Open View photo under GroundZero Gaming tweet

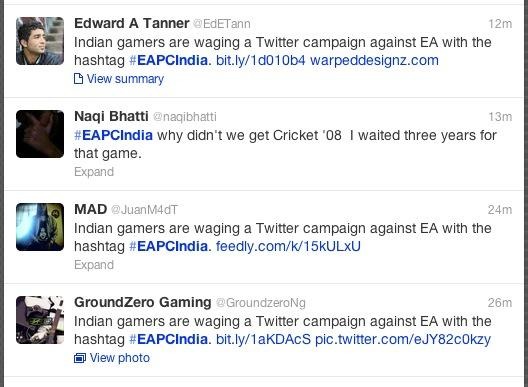(x=120, y=358)
